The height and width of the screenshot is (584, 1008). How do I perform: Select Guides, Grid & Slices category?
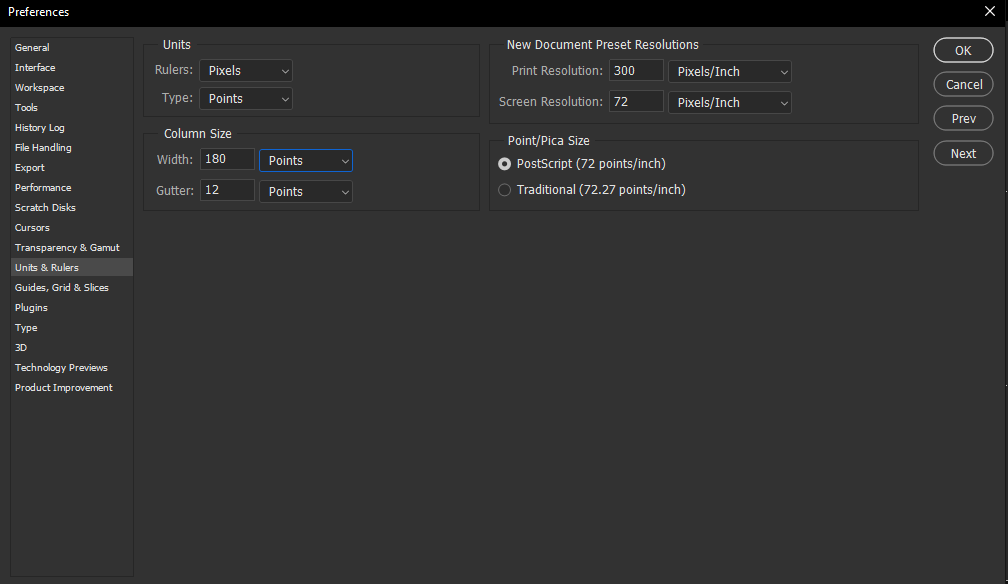tap(62, 288)
